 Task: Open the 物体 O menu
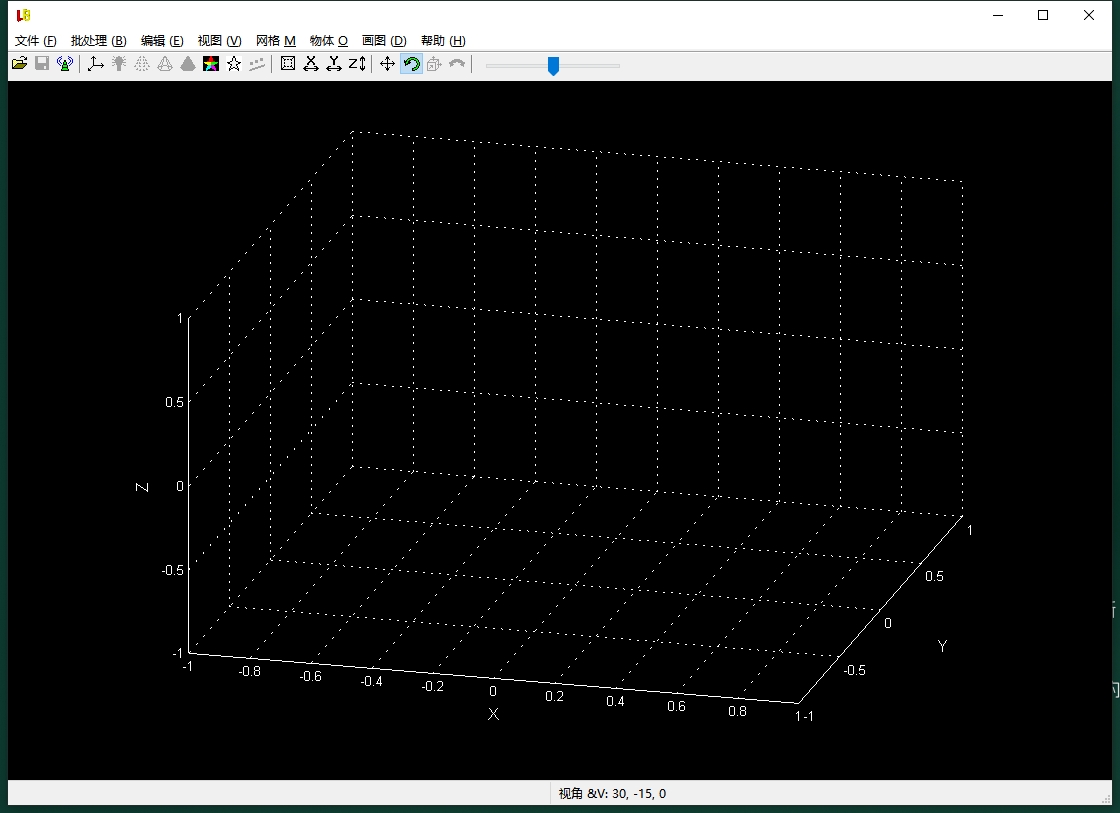click(329, 41)
